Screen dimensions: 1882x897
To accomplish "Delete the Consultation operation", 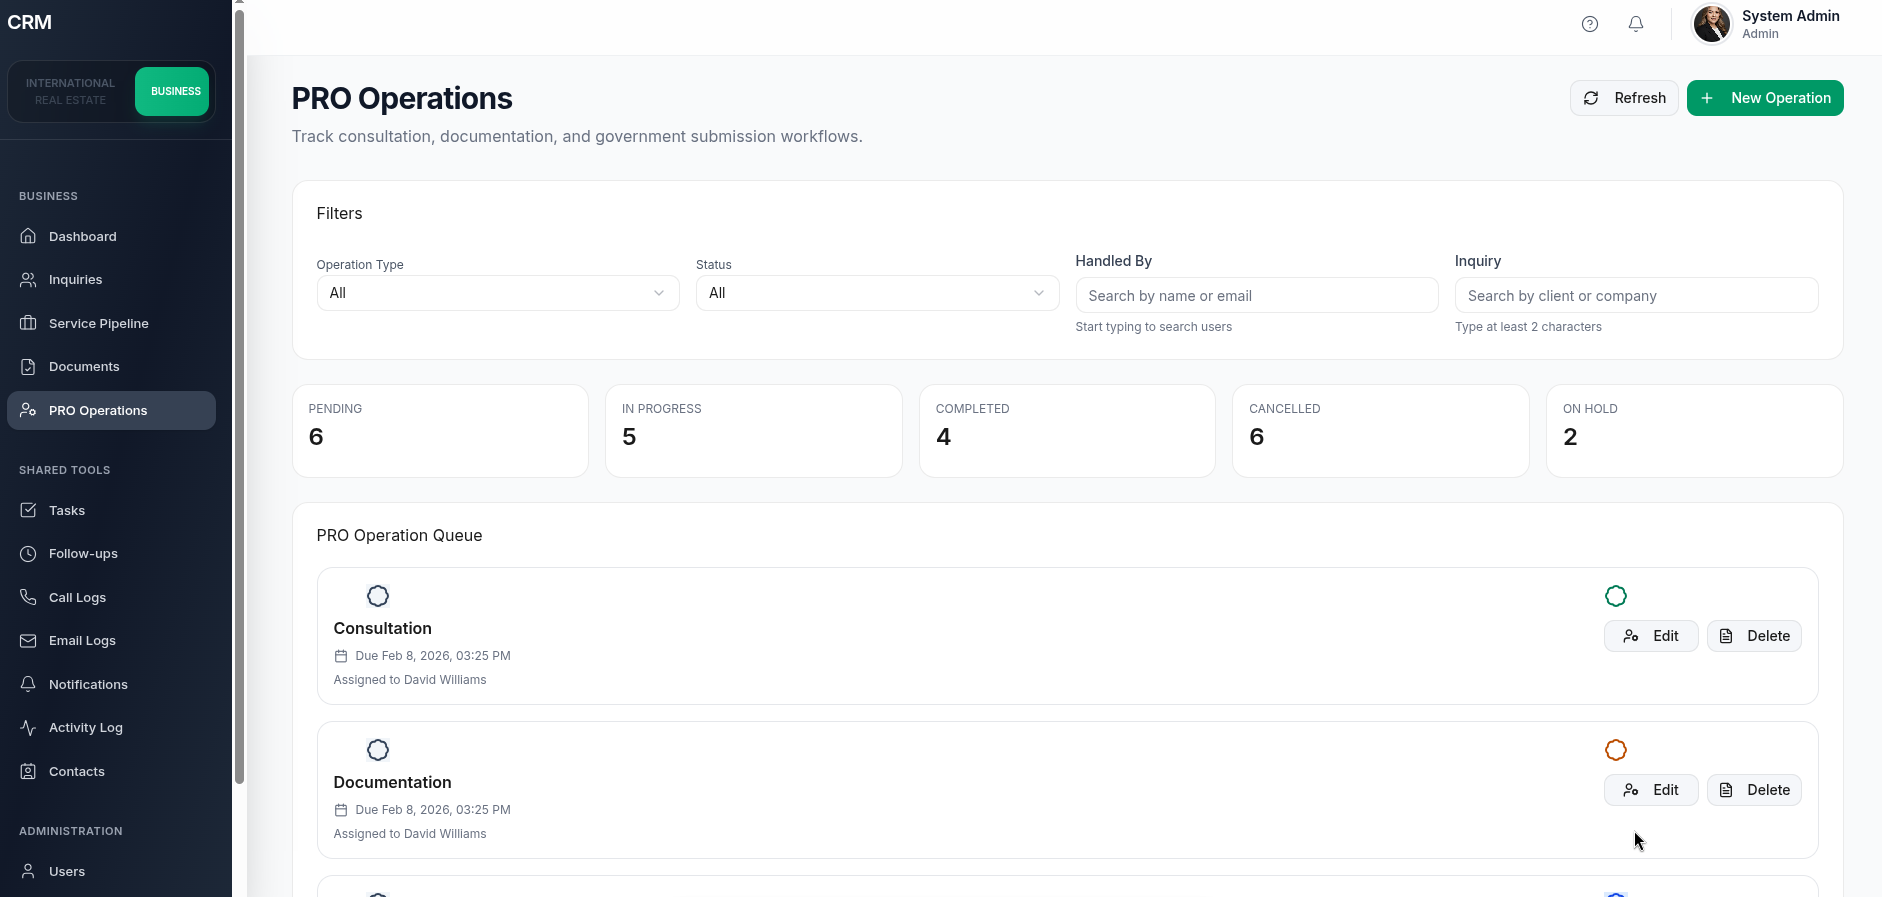I will pos(1754,636).
